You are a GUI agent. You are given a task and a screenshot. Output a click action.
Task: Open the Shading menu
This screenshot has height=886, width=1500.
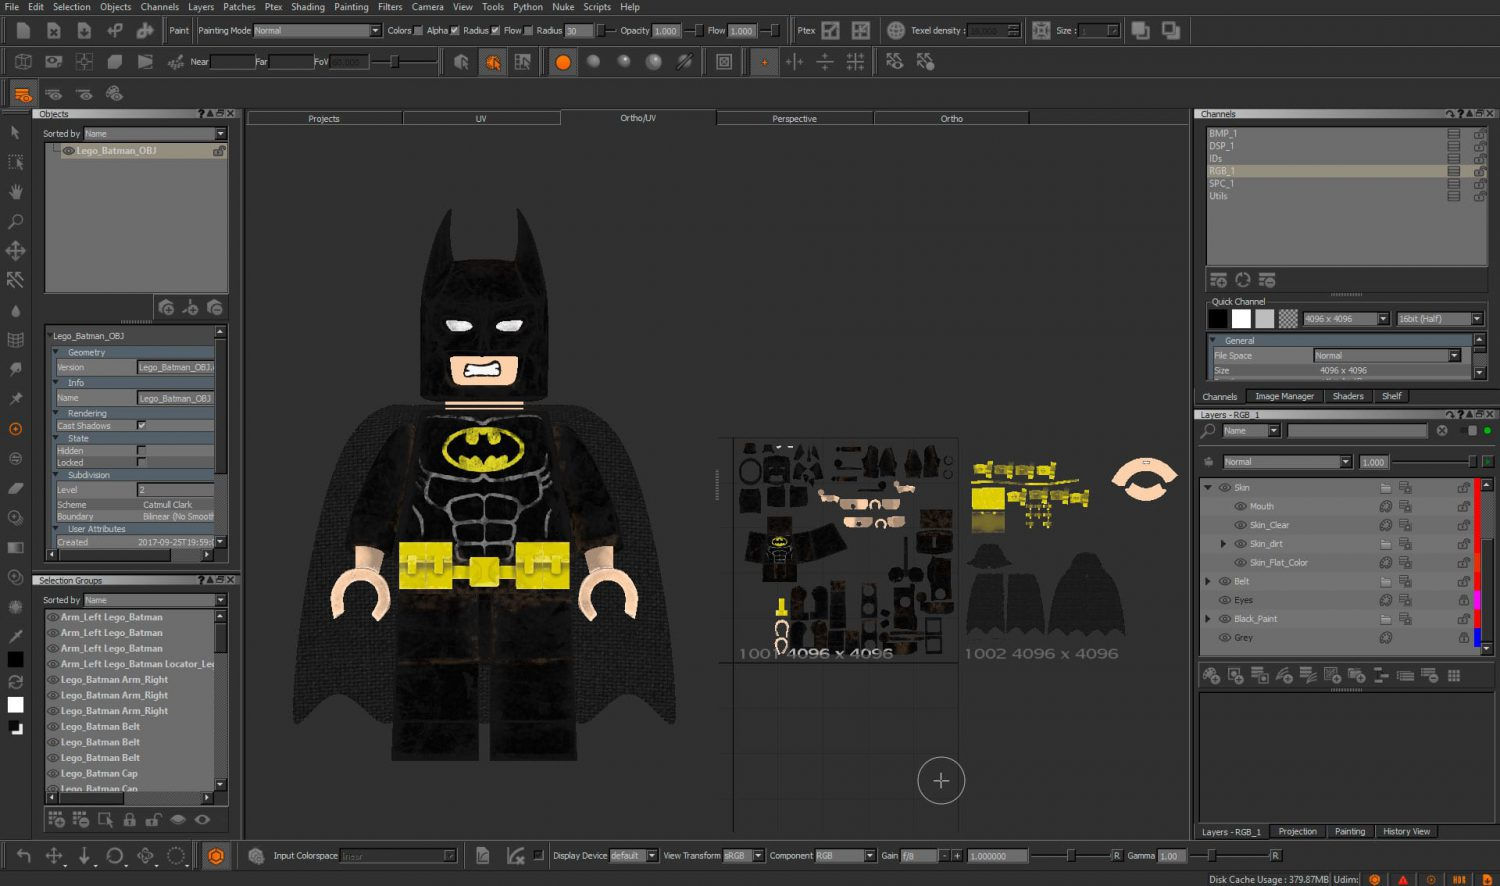click(x=308, y=7)
